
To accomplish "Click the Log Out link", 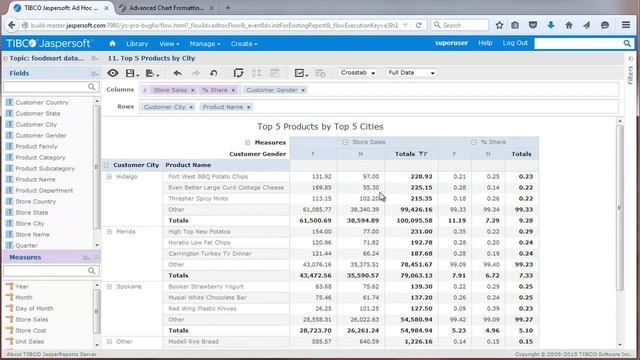I will (515, 43).
